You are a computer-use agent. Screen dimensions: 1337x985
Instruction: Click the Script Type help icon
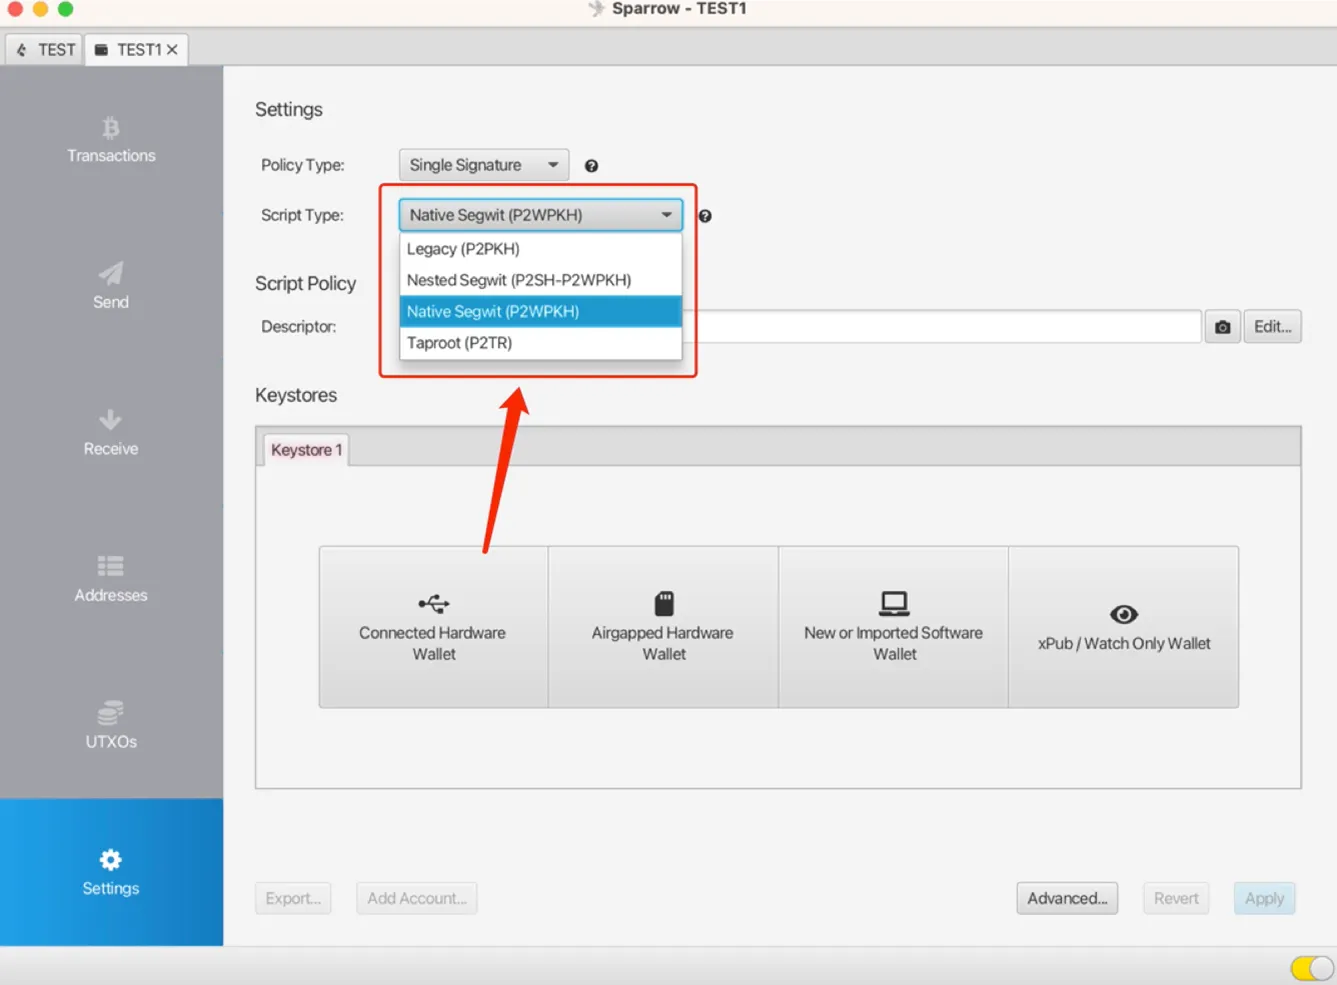[705, 216]
